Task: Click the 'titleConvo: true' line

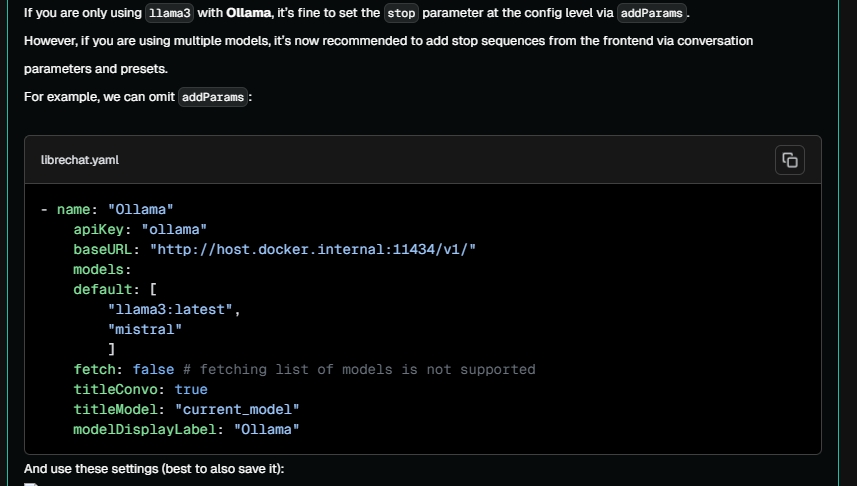Action: coord(140,389)
